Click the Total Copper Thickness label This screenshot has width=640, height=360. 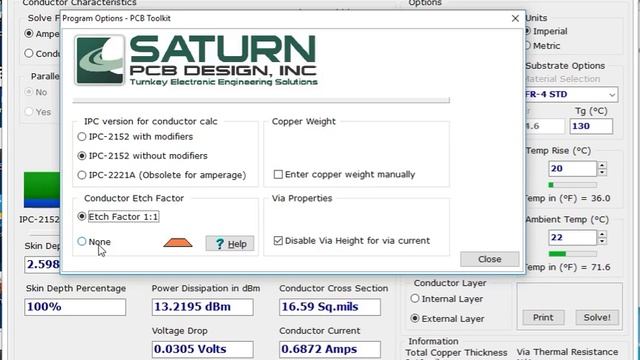(456, 353)
